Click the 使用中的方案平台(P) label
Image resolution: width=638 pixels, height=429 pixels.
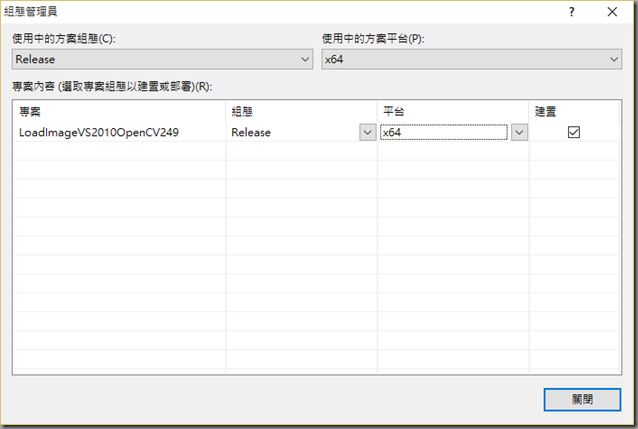click(373, 39)
